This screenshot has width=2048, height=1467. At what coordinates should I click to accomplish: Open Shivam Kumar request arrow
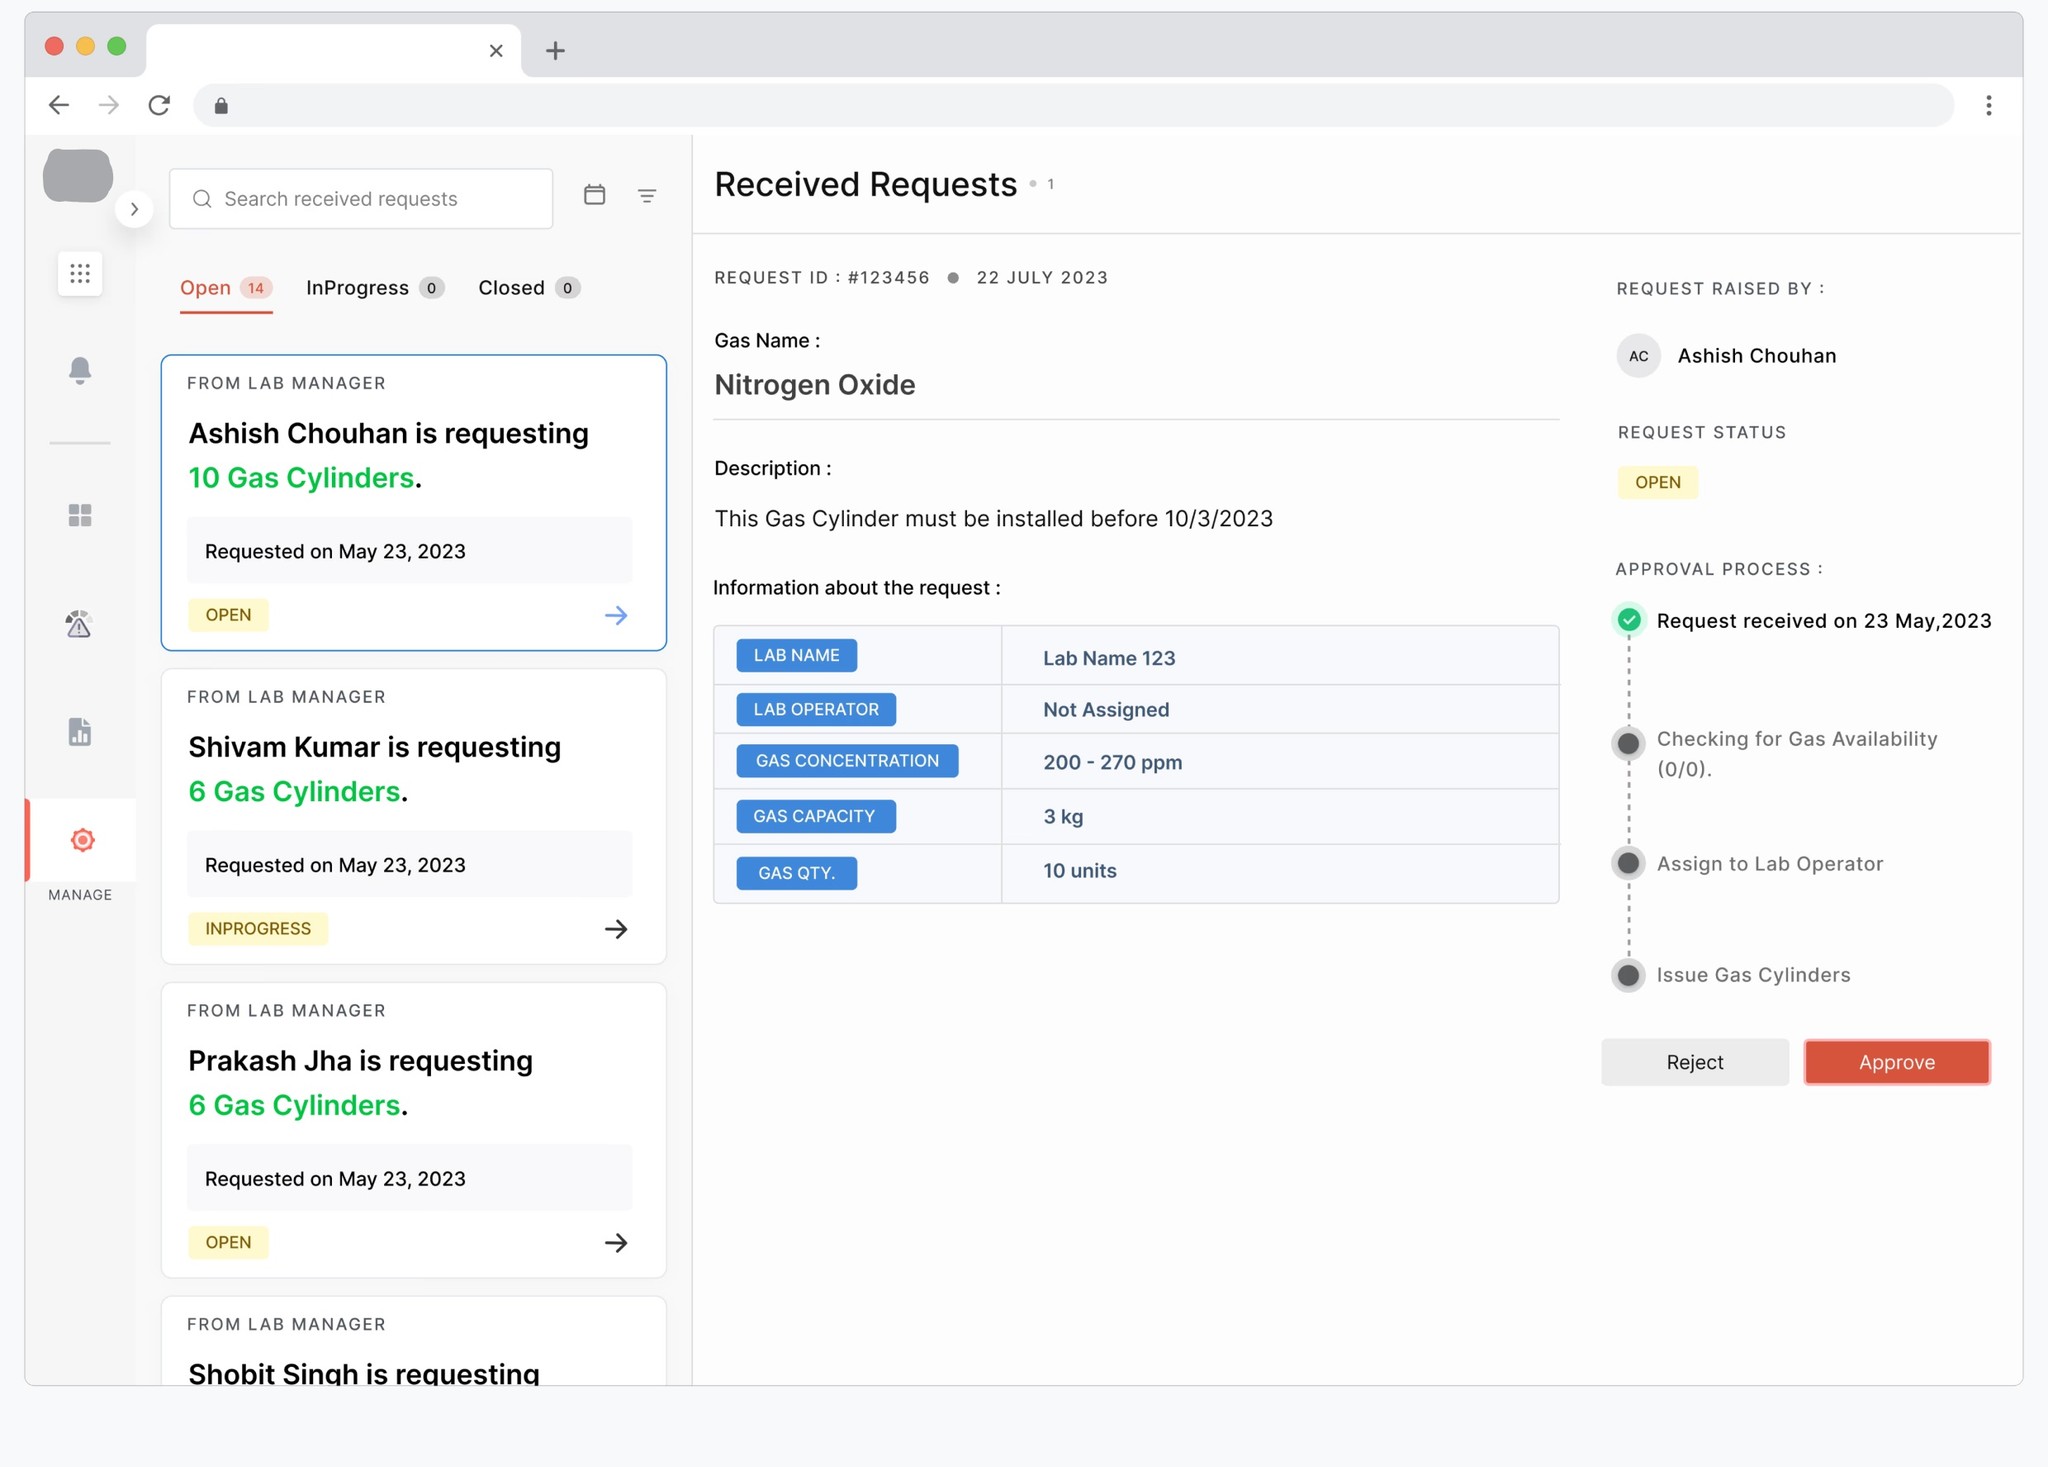[x=616, y=929]
